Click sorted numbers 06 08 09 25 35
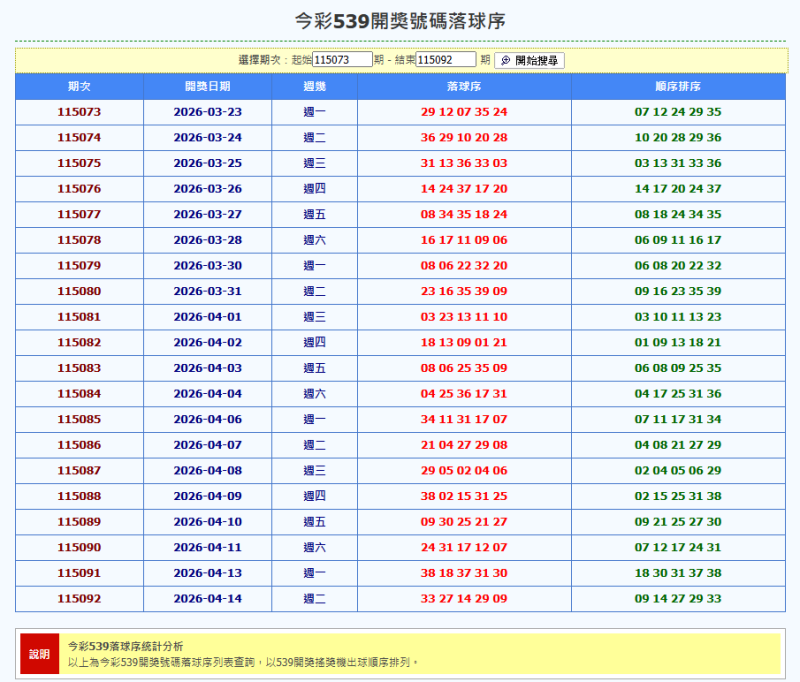 coord(678,368)
